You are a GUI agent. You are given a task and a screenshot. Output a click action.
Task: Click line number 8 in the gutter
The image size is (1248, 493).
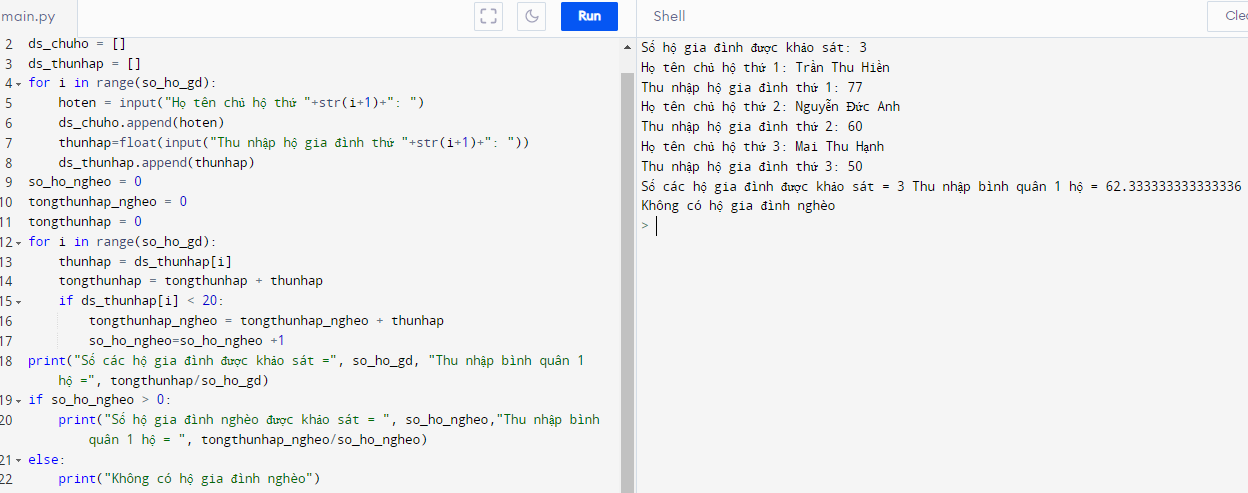click(x=8, y=162)
